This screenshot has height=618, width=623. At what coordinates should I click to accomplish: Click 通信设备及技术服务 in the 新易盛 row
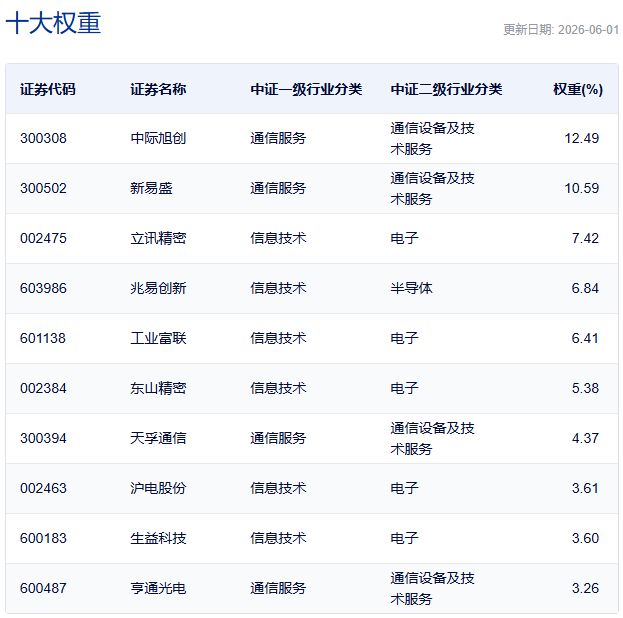click(432, 188)
